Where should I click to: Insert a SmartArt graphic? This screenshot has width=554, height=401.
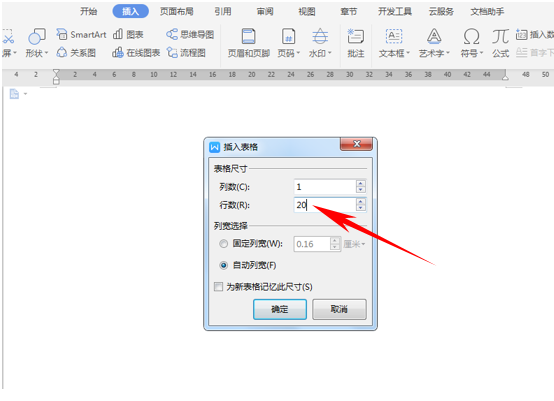(x=81, y=35)
